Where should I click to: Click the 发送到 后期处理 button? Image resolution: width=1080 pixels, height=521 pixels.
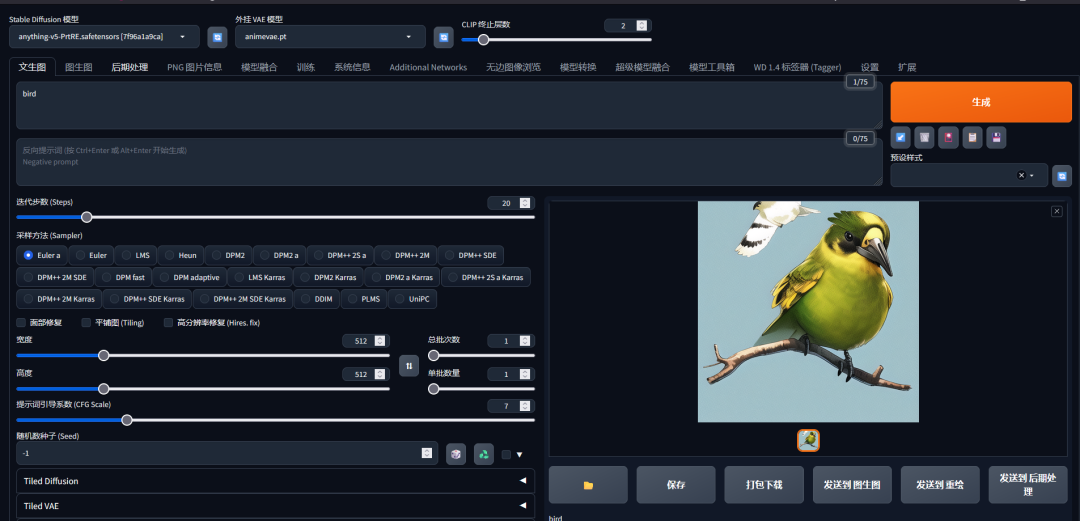pyautogui.click(x=1028, y=485)
